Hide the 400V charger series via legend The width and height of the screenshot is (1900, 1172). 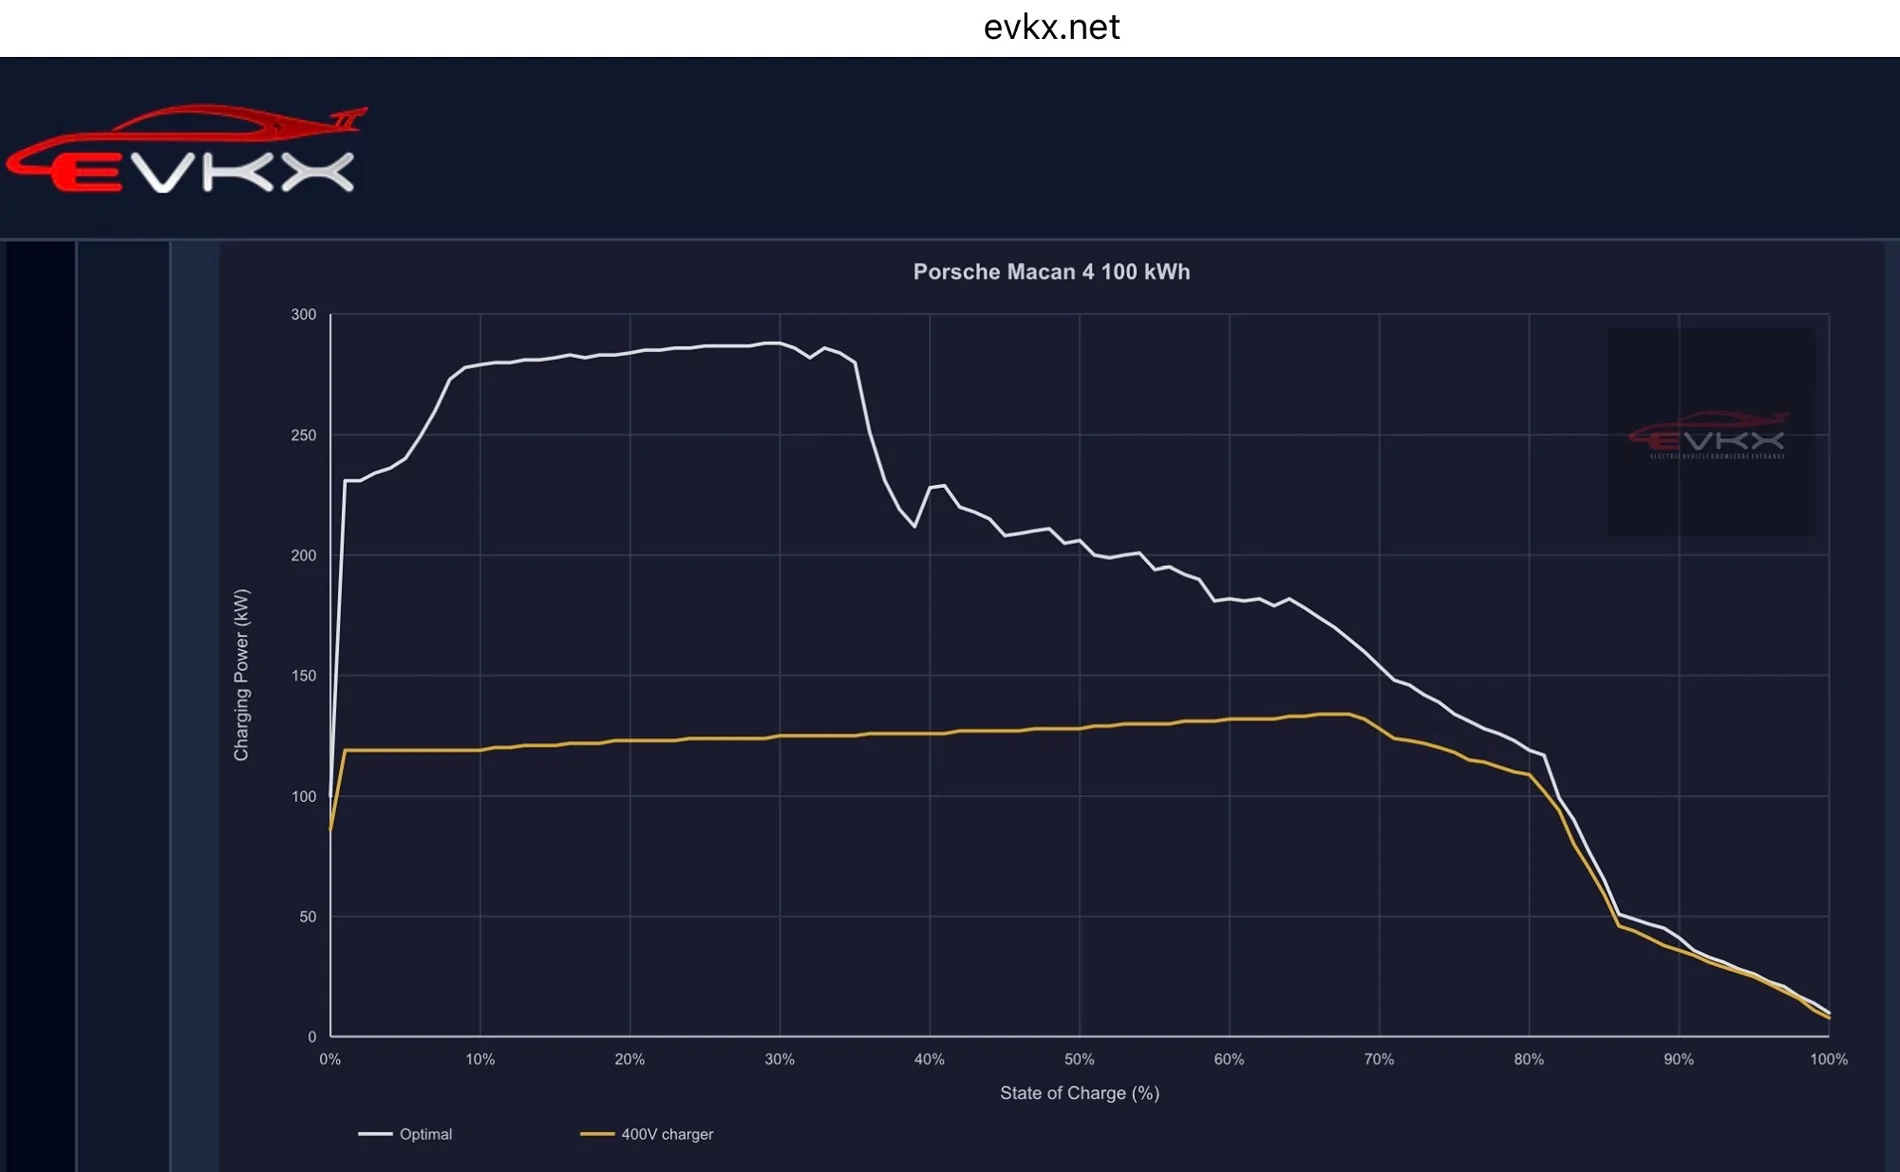pyautogui.click(x=667, y=1134)
